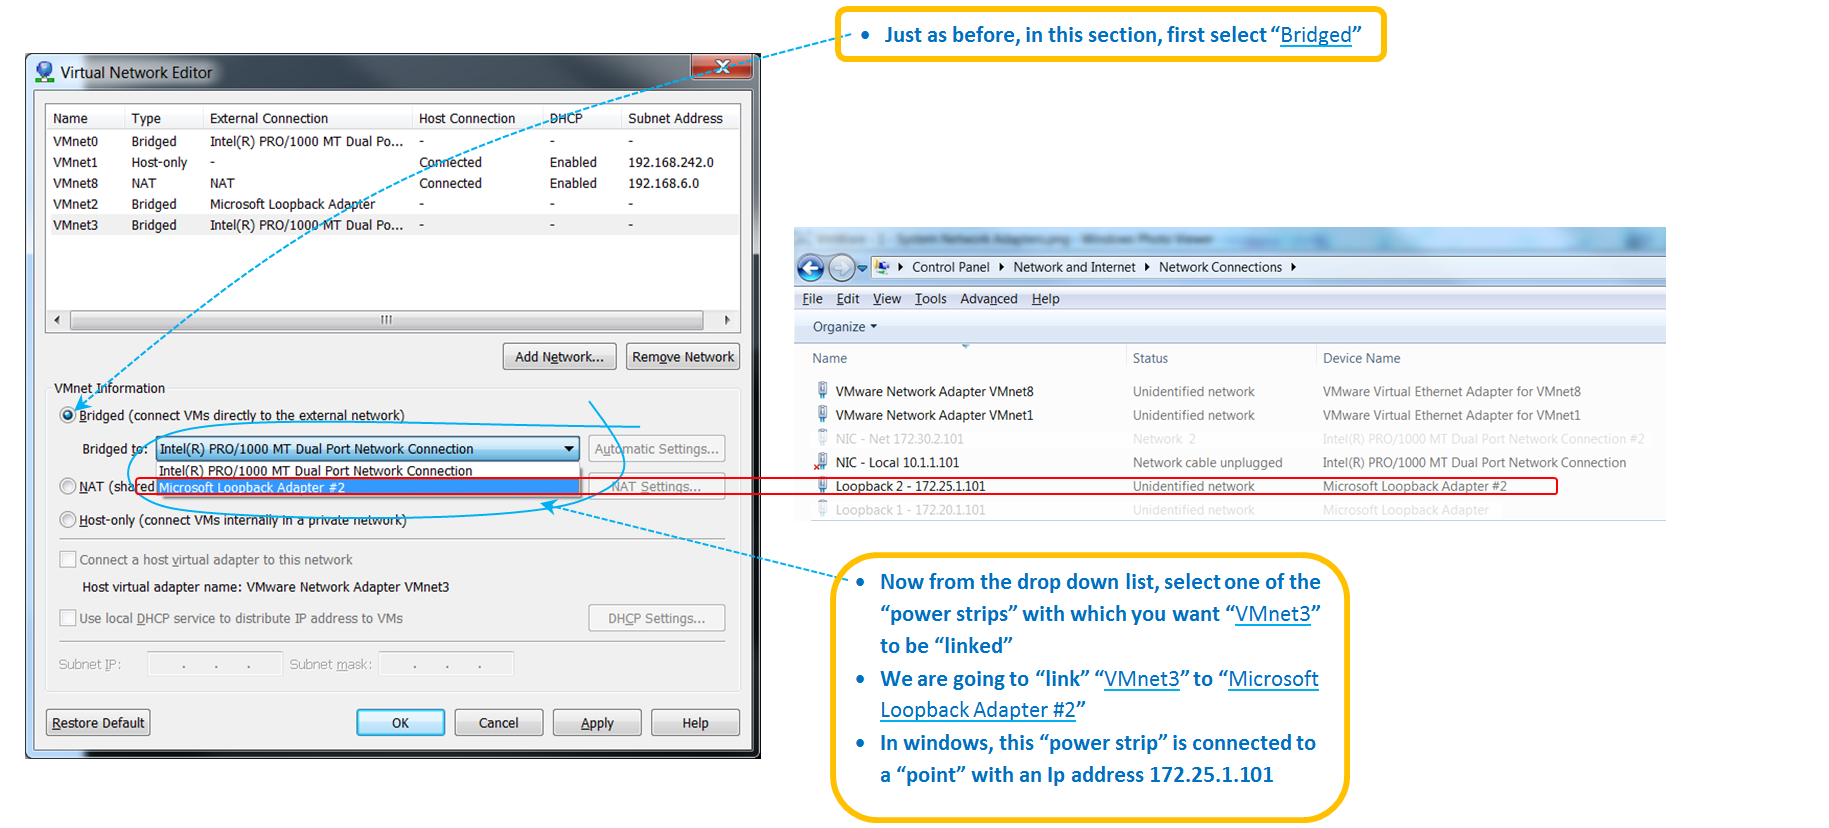This screenshot has width=1829, height=828.
Task: Click the VMnet8 network adapter icon
Action: point(822,390)
